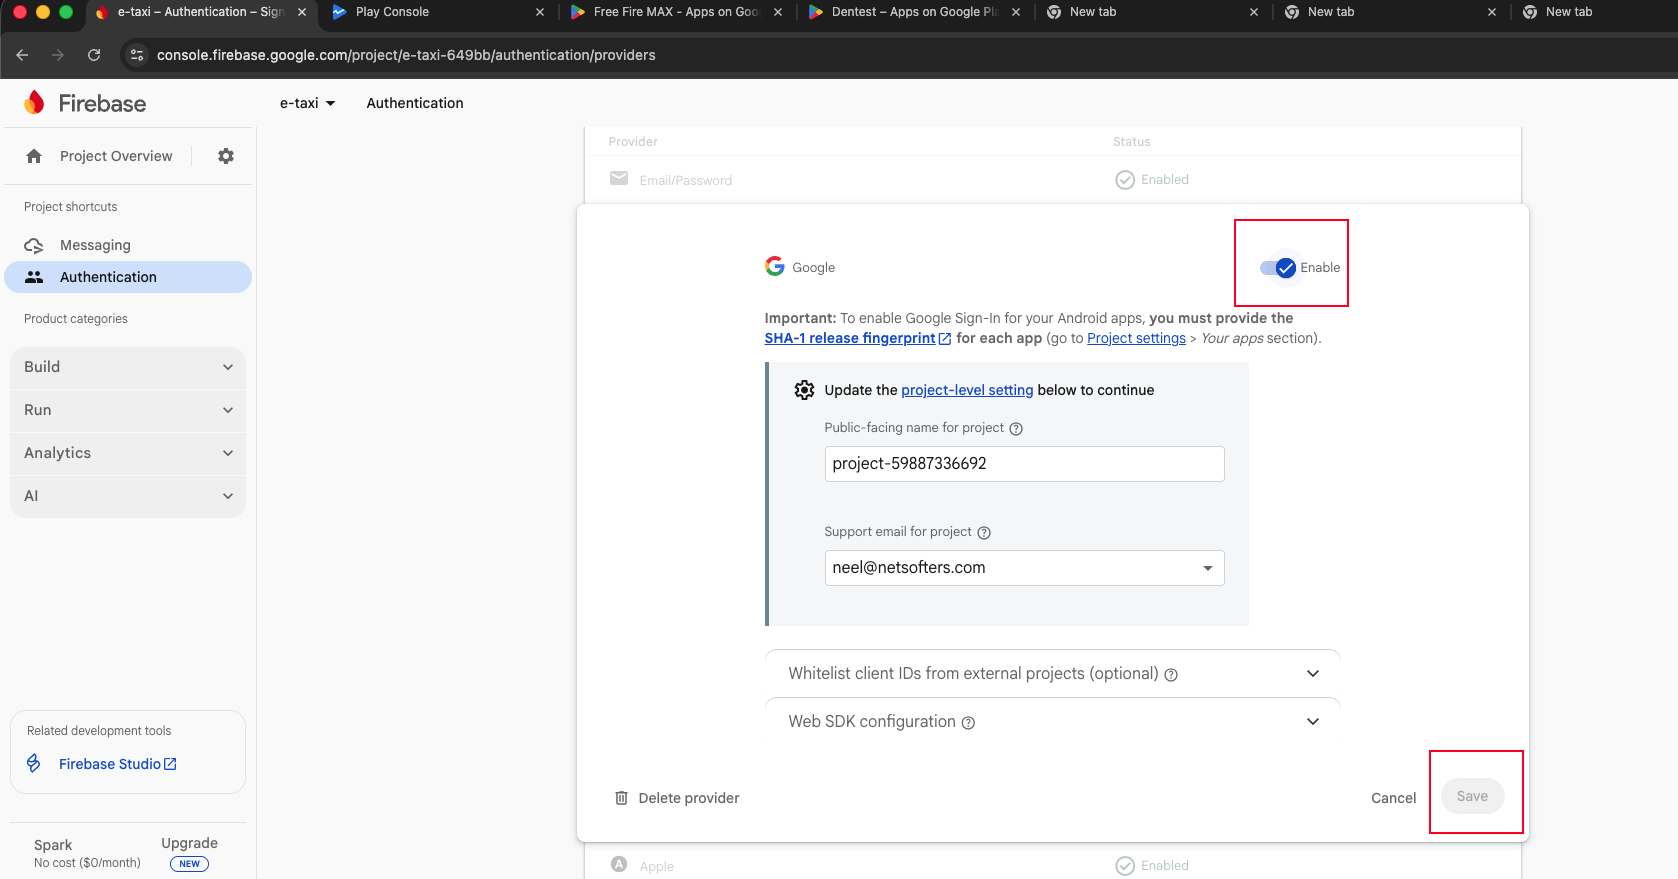Viewport: 1678px width, 879px height.
Task: Click the Authentication people icon
Action: click(x=34, y=277)
